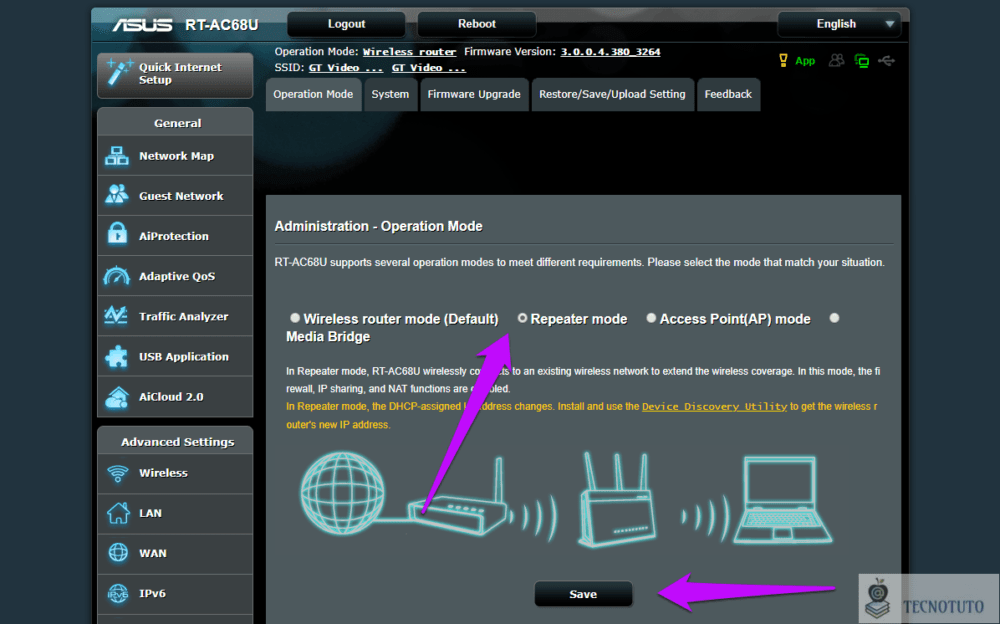Select Repeater mode radio button

(x=522, y=318)
